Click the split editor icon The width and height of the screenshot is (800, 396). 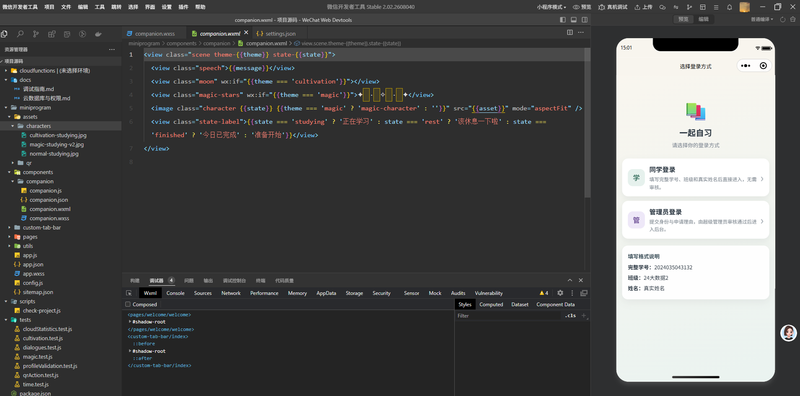pyautogui.click(x=570, y=33)
